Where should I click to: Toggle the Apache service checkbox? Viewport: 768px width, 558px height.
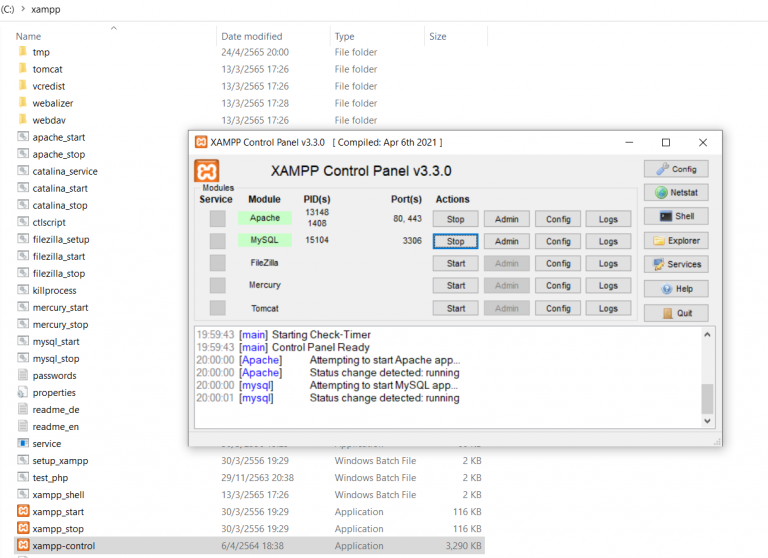tap(217, 219)
